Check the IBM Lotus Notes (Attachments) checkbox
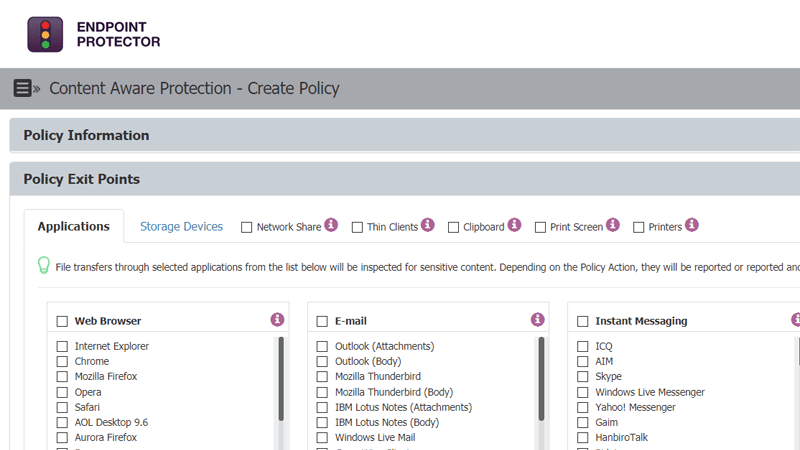 click(322, 407)
